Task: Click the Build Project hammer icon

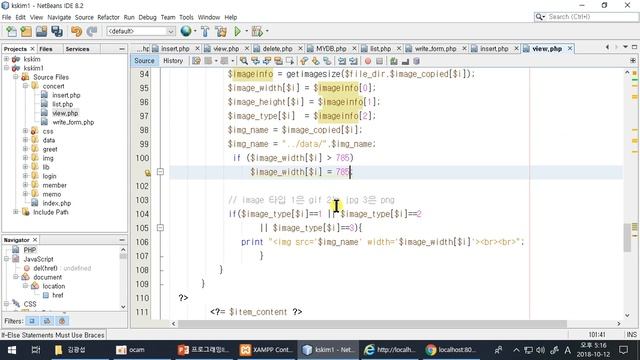Action: 205,31
